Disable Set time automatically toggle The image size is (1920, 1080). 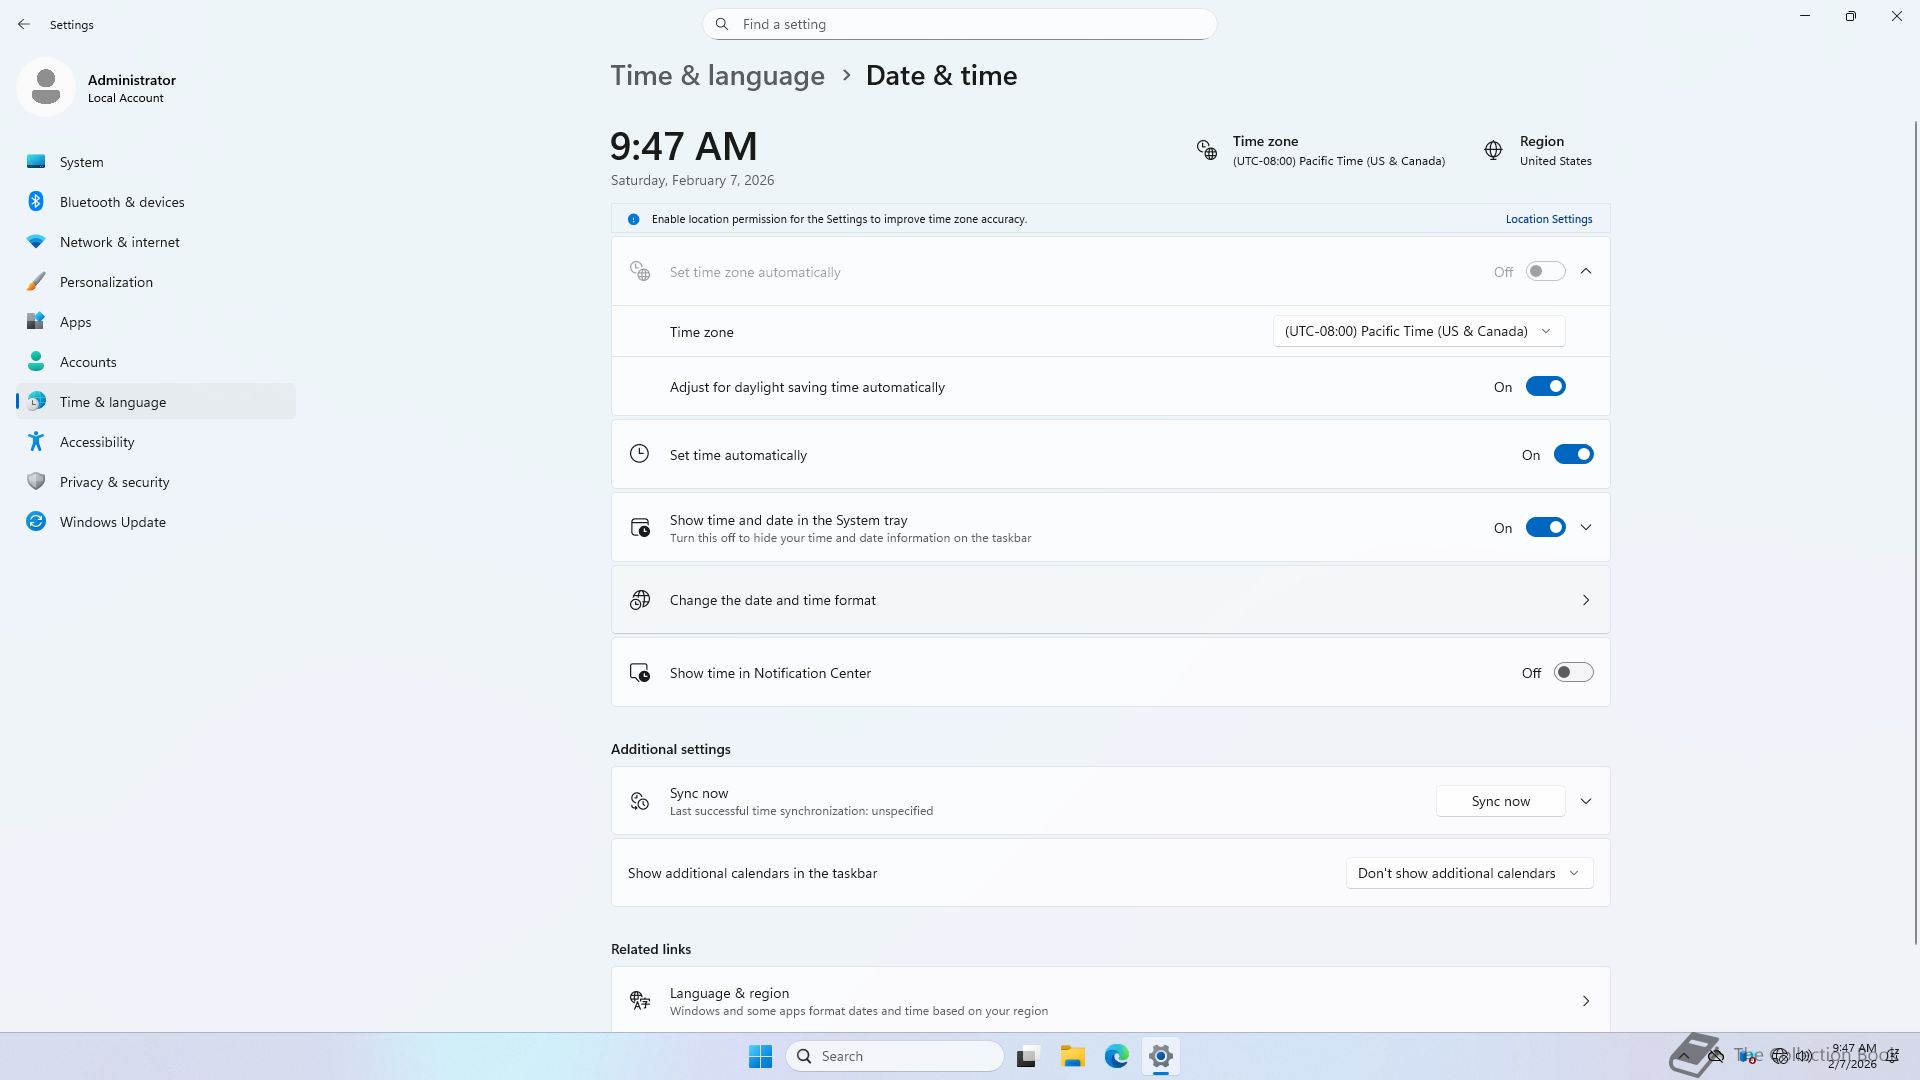(x=1573, y=455)
